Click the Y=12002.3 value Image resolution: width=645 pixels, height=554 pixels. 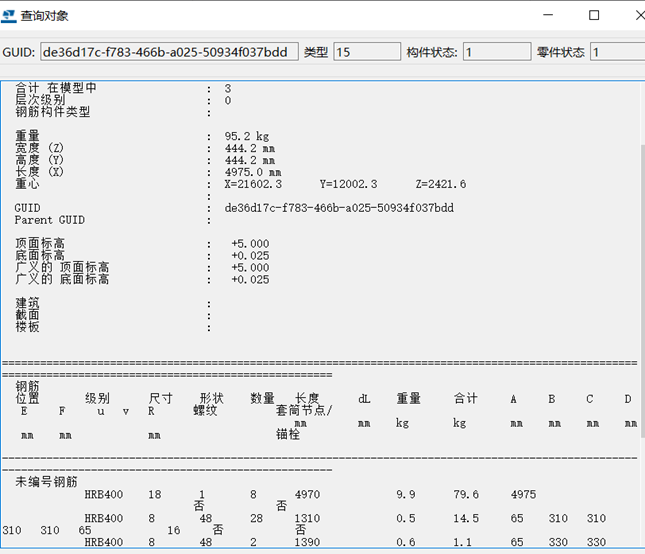(x=348, y=184)
